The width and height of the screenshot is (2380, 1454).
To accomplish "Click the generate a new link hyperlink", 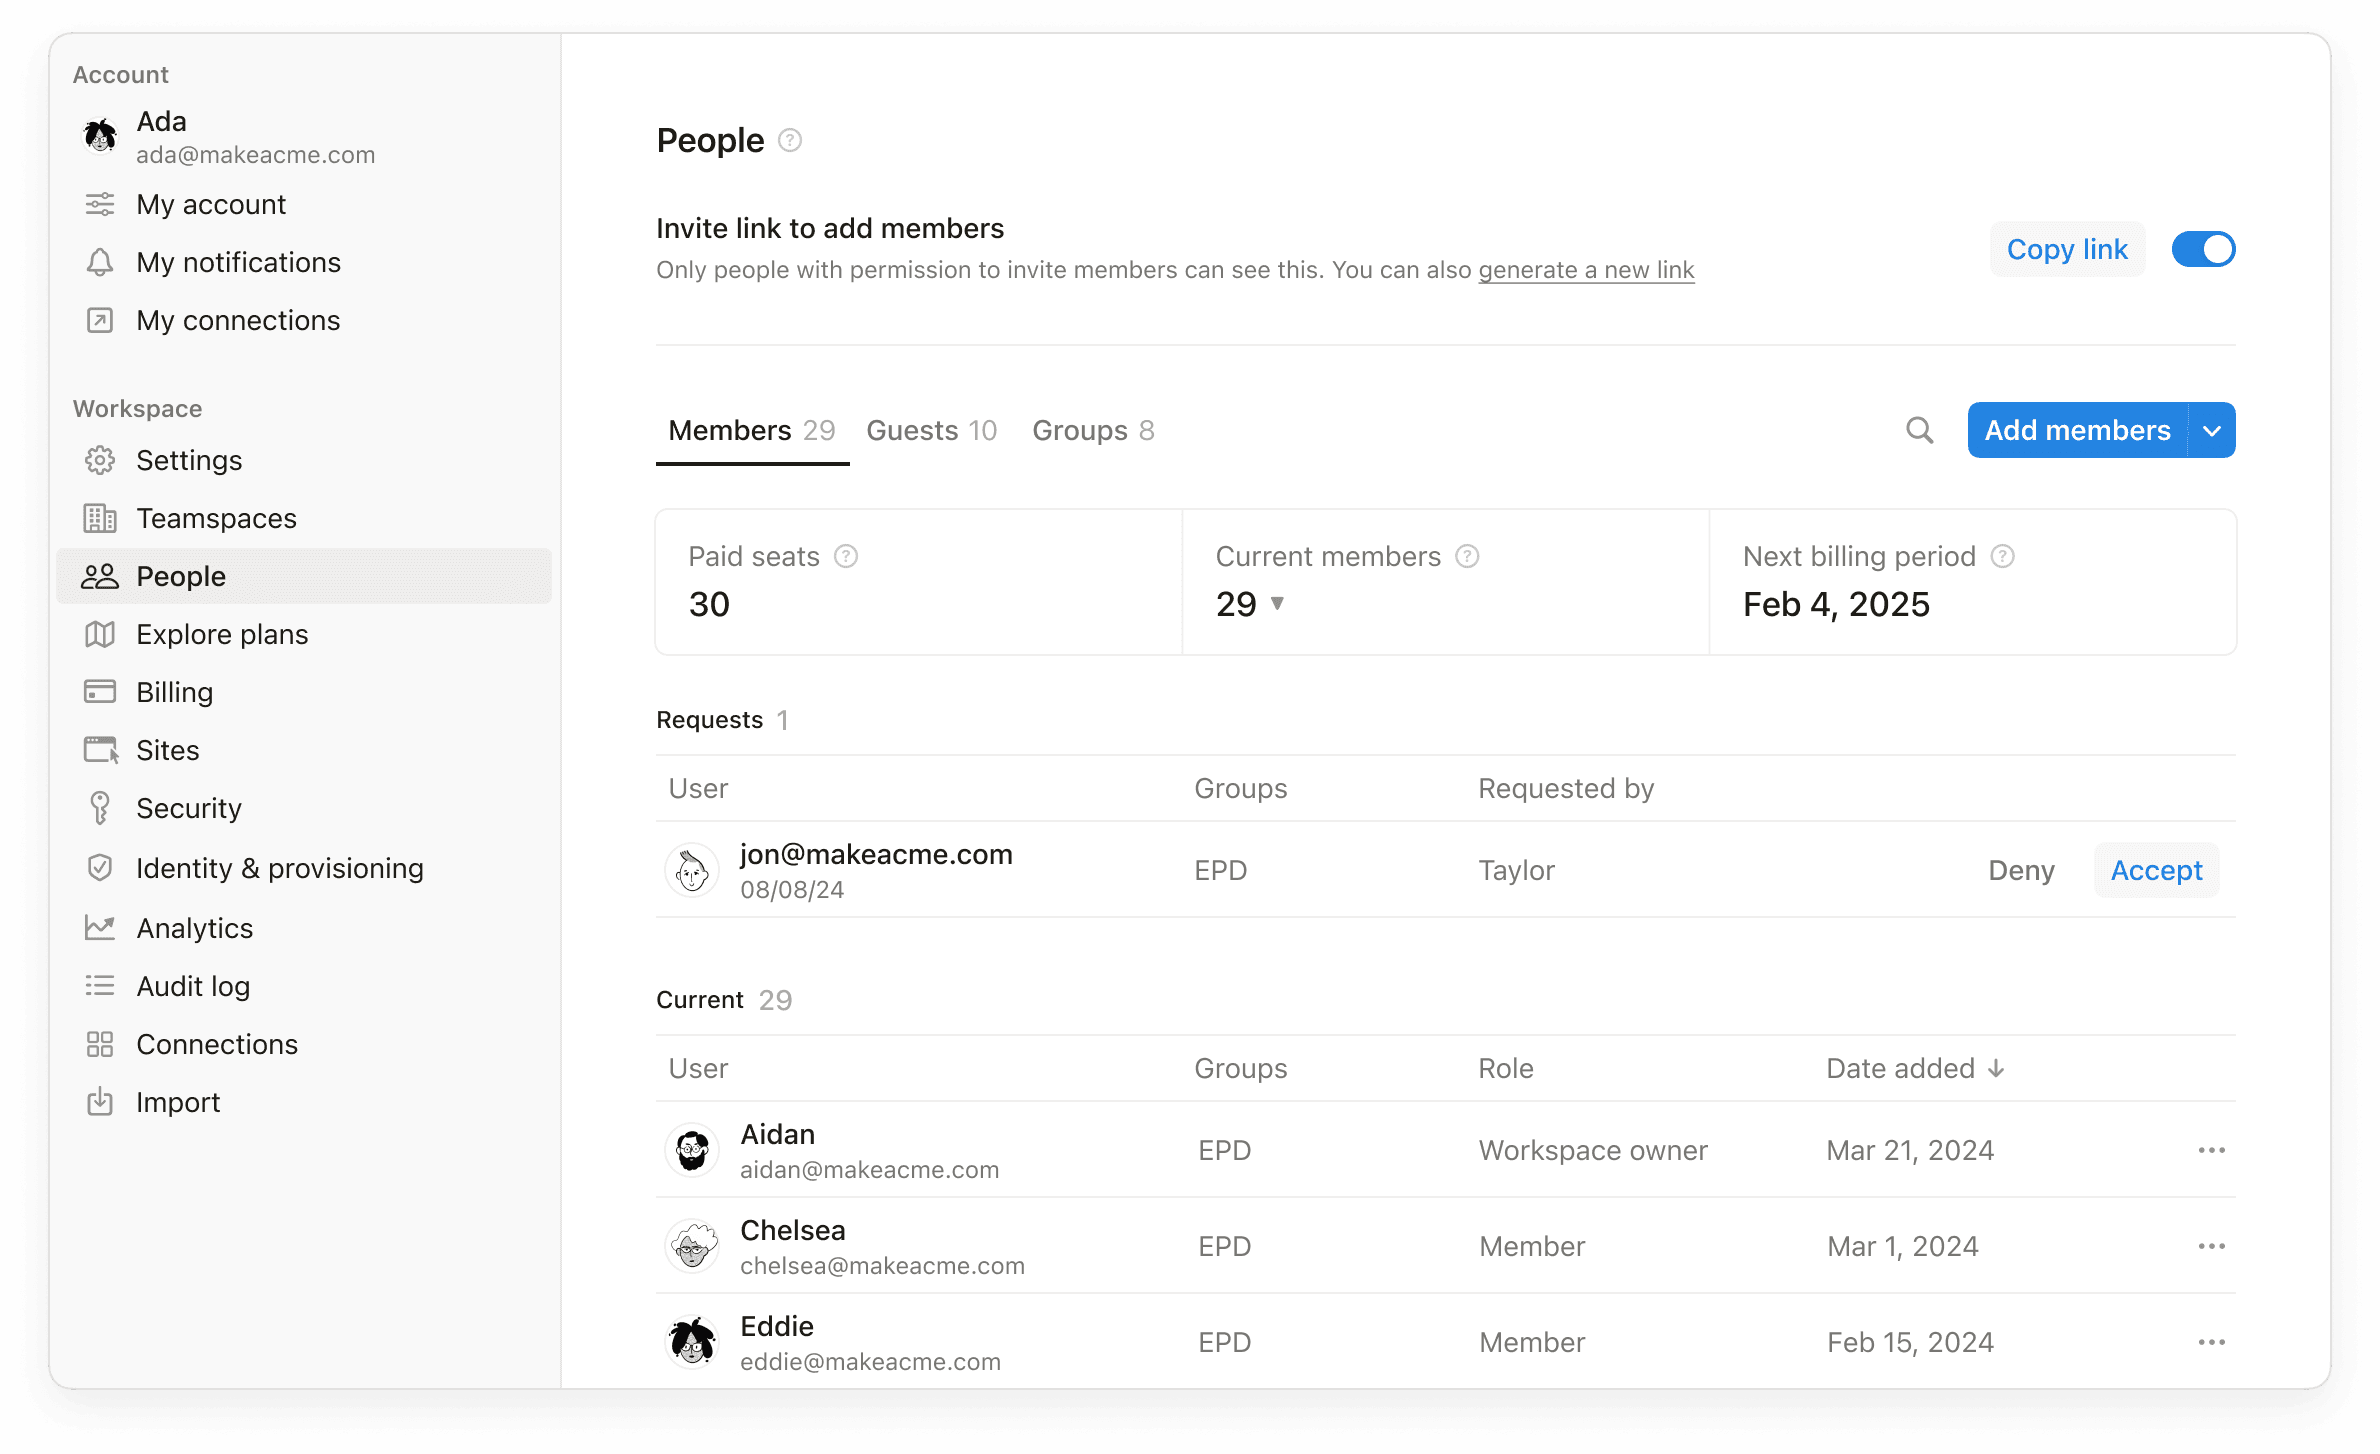I will pos(1586,270).
